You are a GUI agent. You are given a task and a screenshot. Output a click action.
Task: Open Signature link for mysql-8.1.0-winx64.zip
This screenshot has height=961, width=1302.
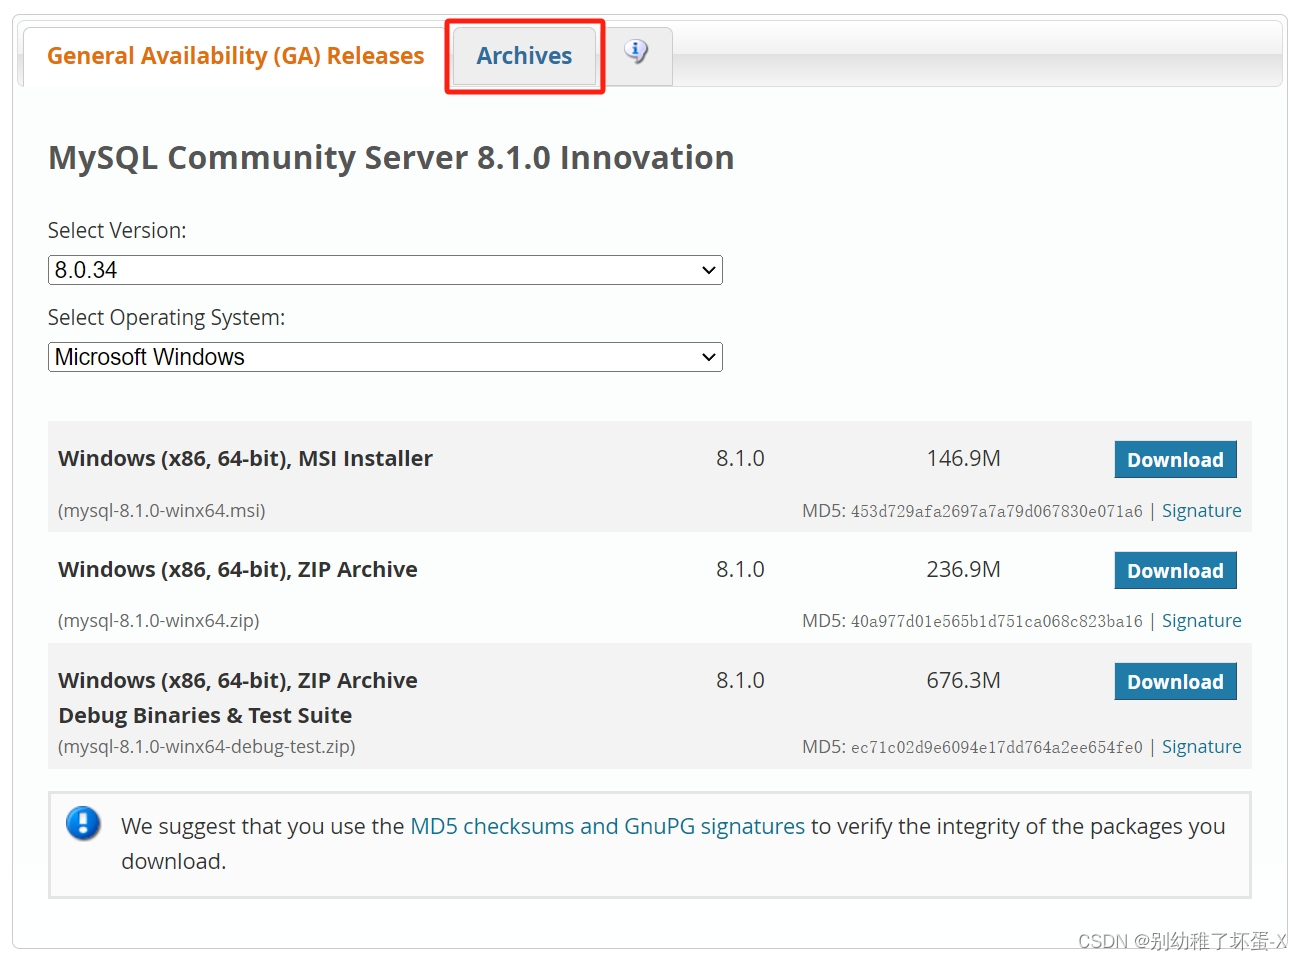1201,620
